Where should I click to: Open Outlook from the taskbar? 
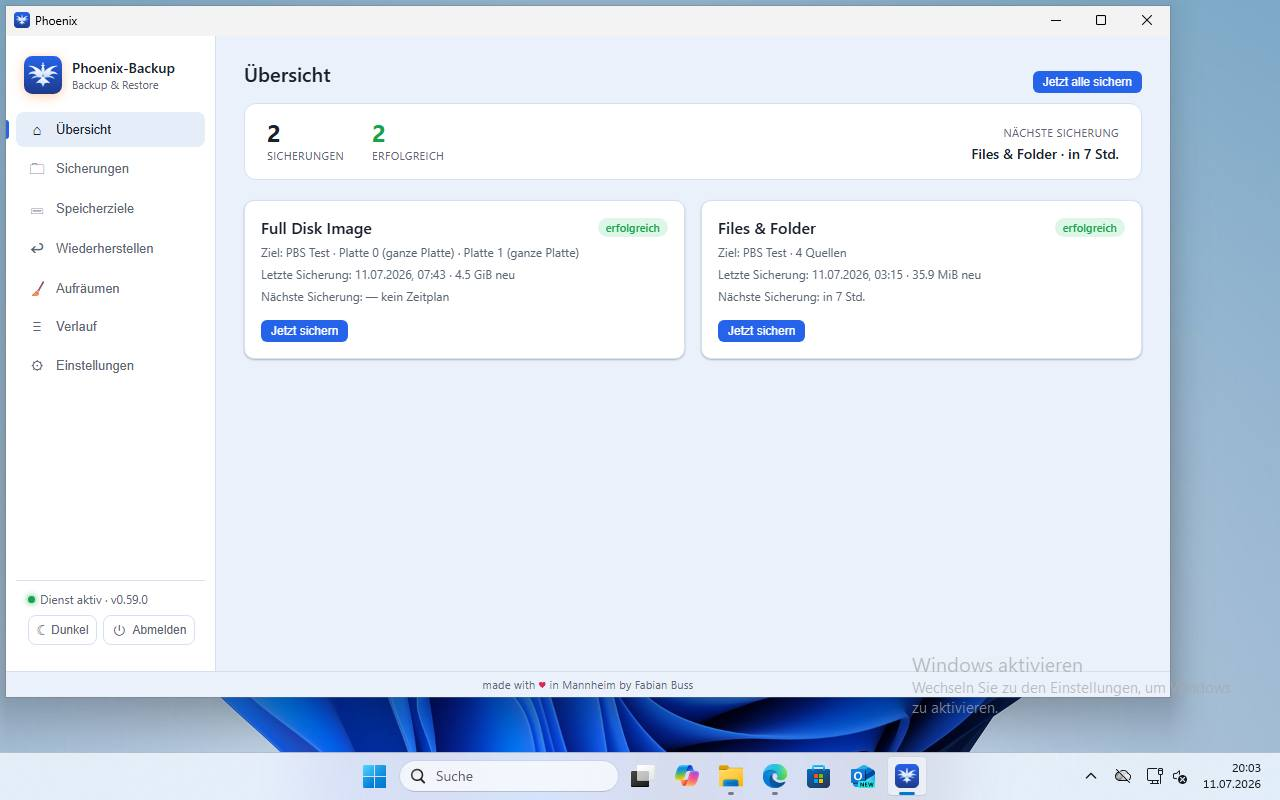(x=862, y=776)
